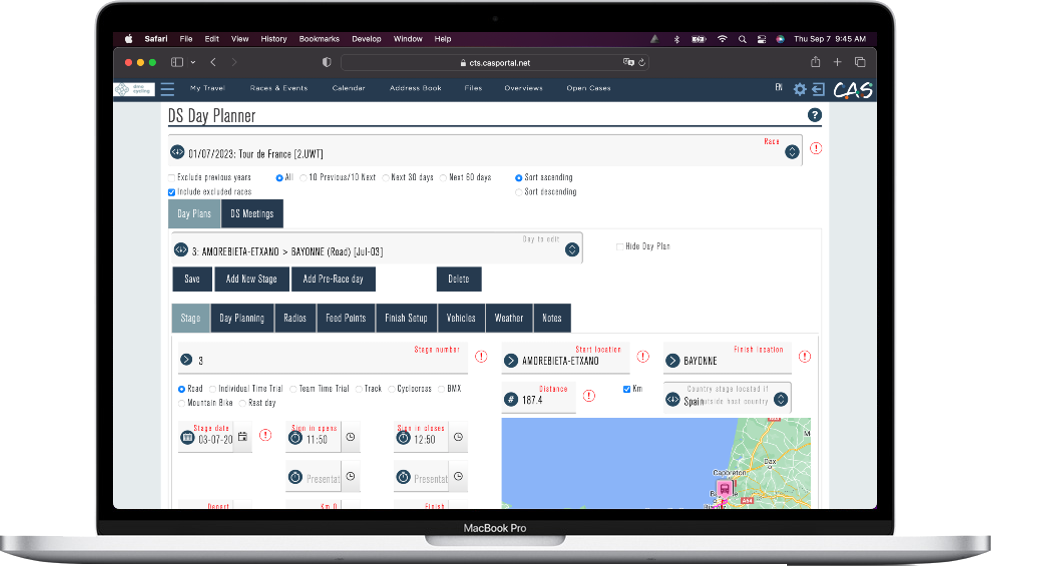Click Safari tab overview icon
This screenshot has width=1055, height=577.
[860, 62]
